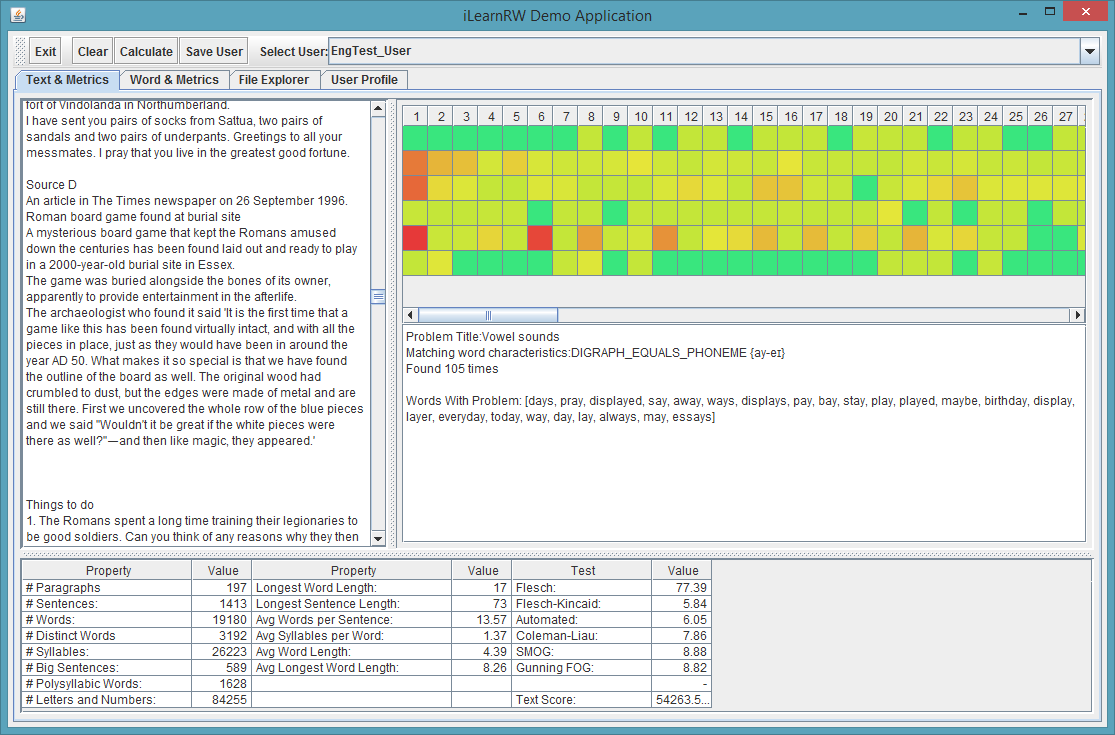Click the '# Big Sentences:' row

click(x=108, y=667)
